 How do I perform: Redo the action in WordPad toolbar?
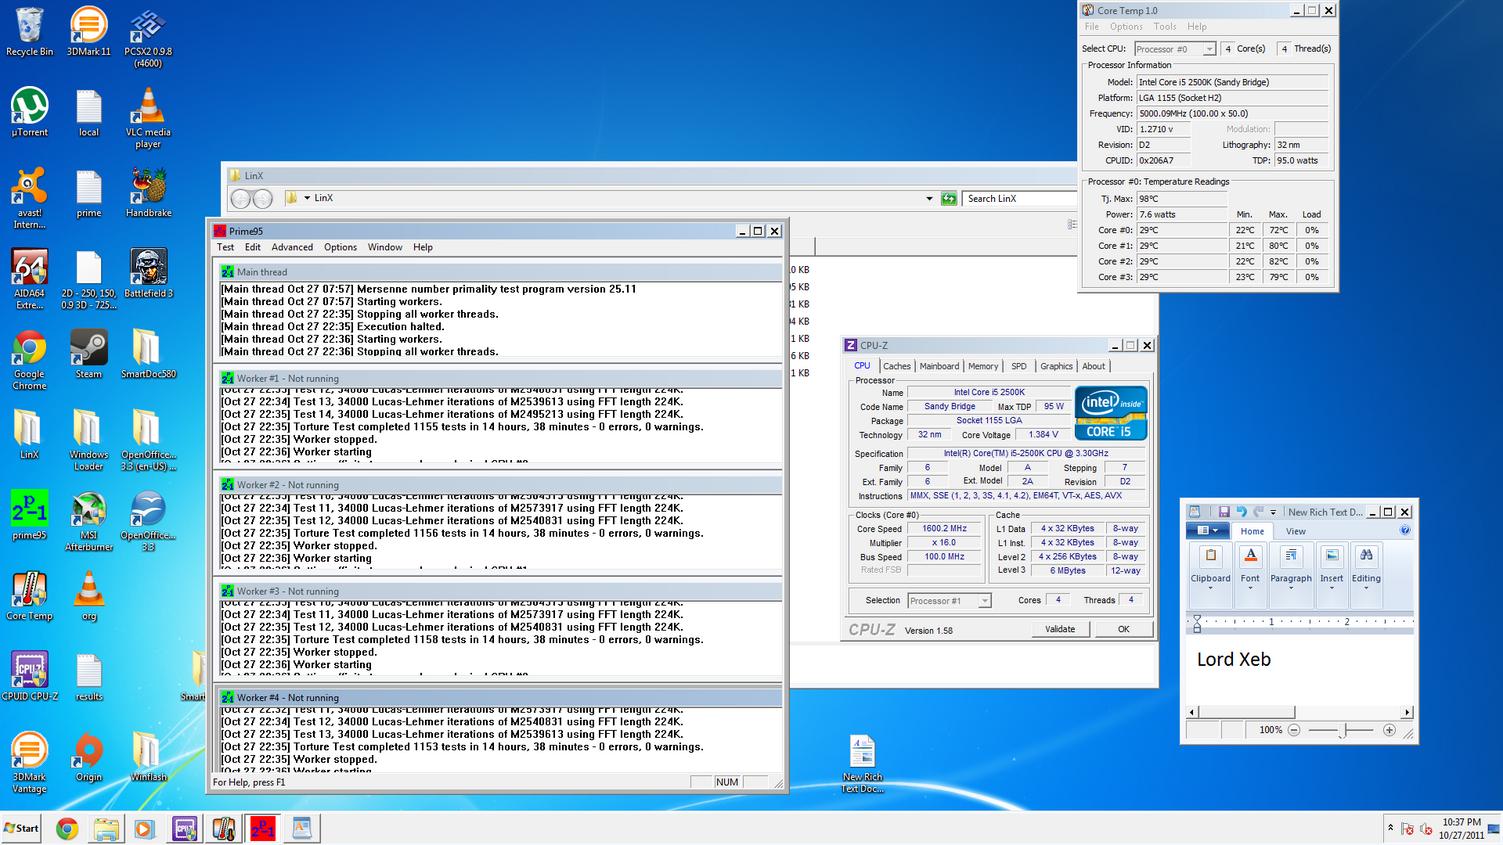pos(1259,512)
